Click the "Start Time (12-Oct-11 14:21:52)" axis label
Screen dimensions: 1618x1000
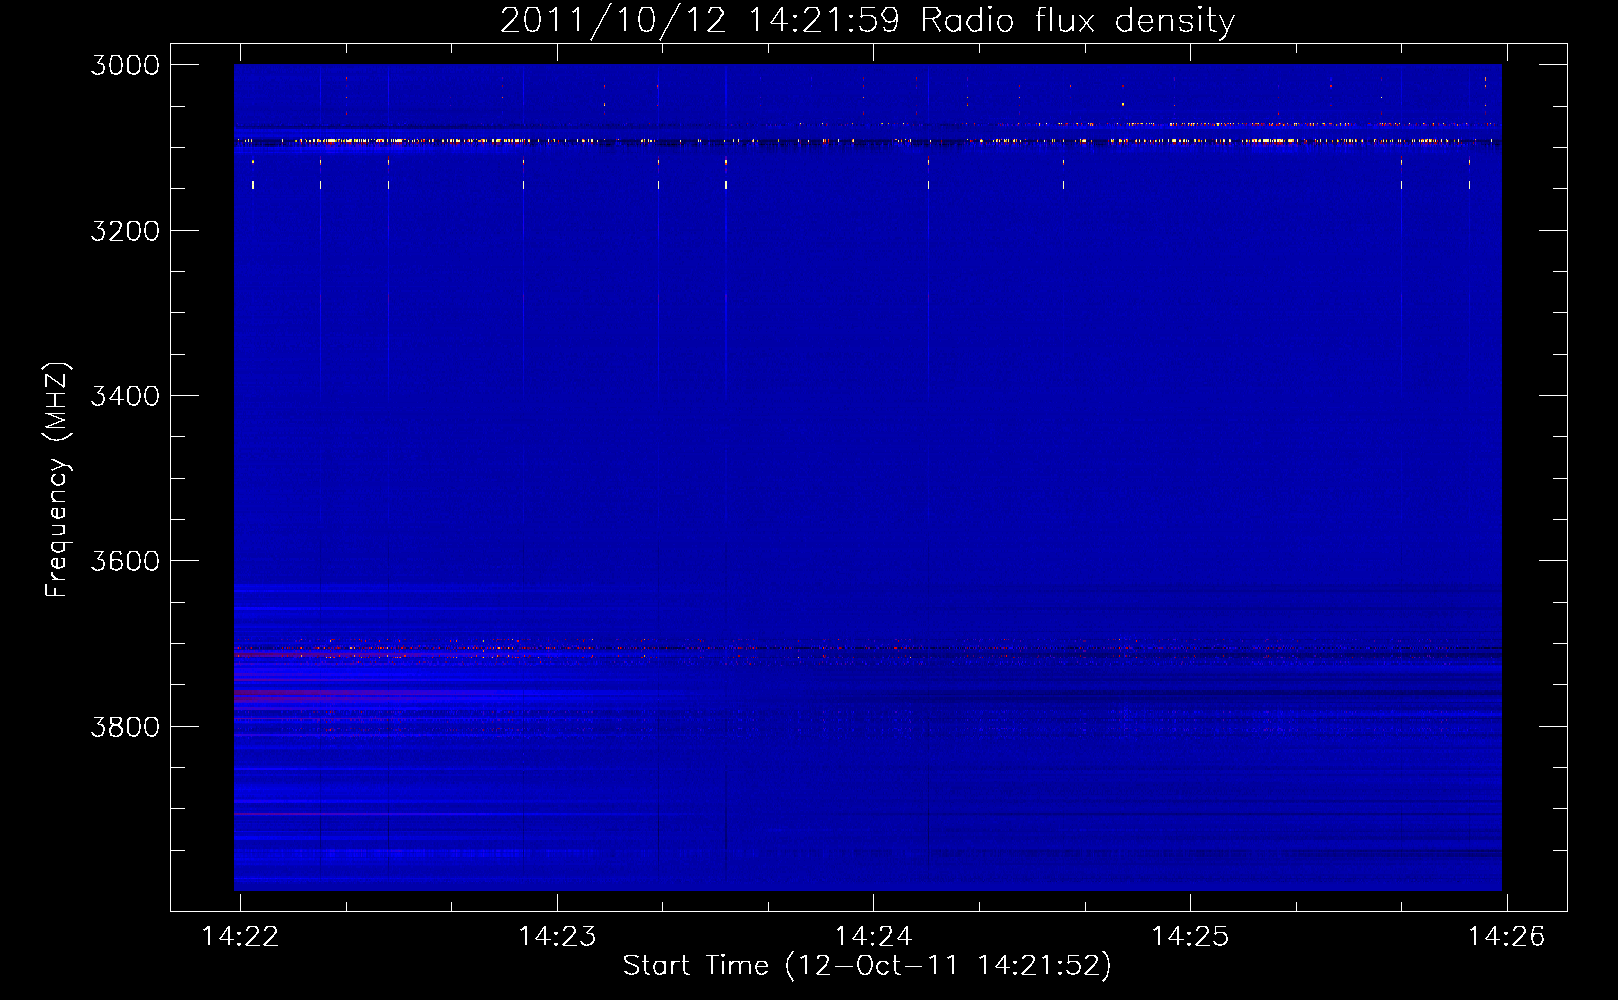click(867, 966)
